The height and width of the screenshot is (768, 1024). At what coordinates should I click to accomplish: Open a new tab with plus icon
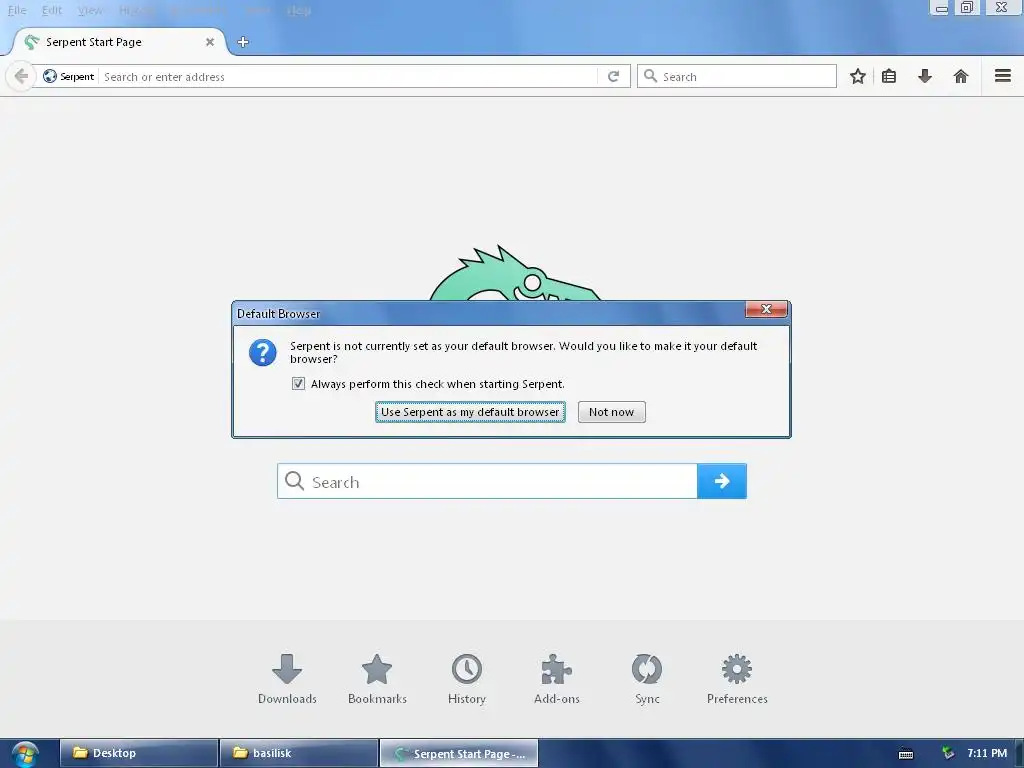[243, 42]
